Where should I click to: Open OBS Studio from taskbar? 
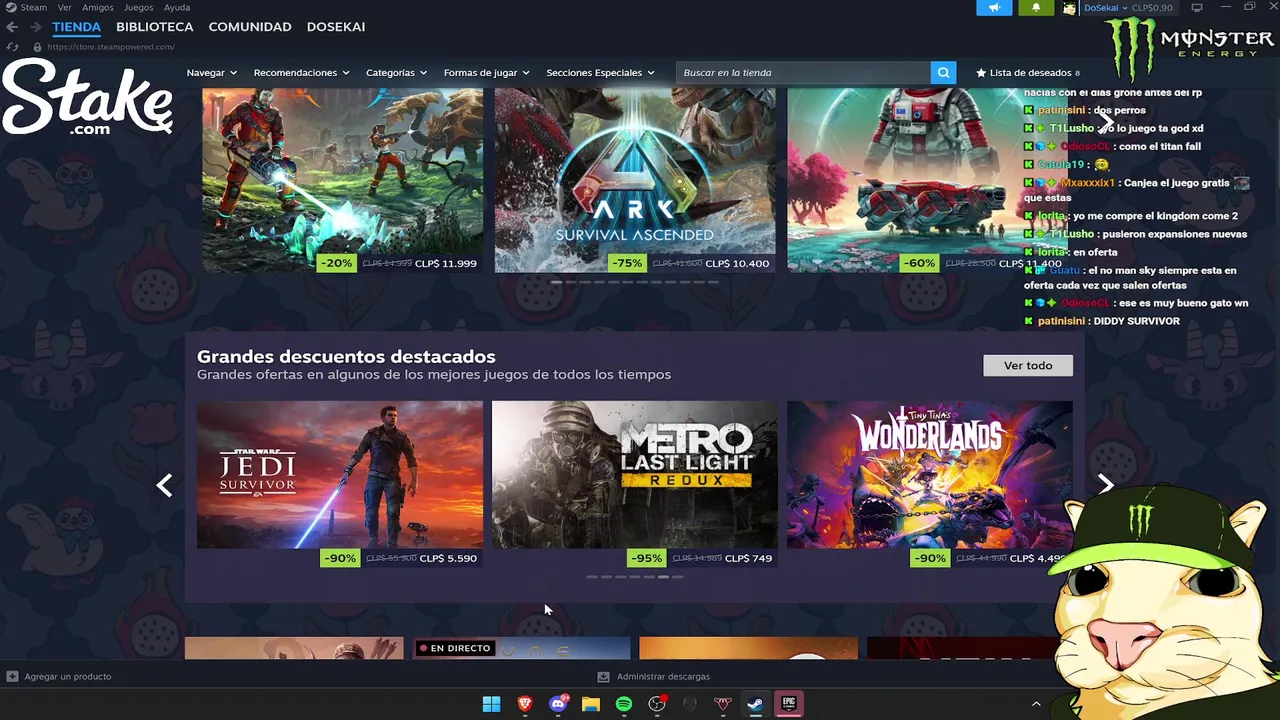tap(657, 704)
